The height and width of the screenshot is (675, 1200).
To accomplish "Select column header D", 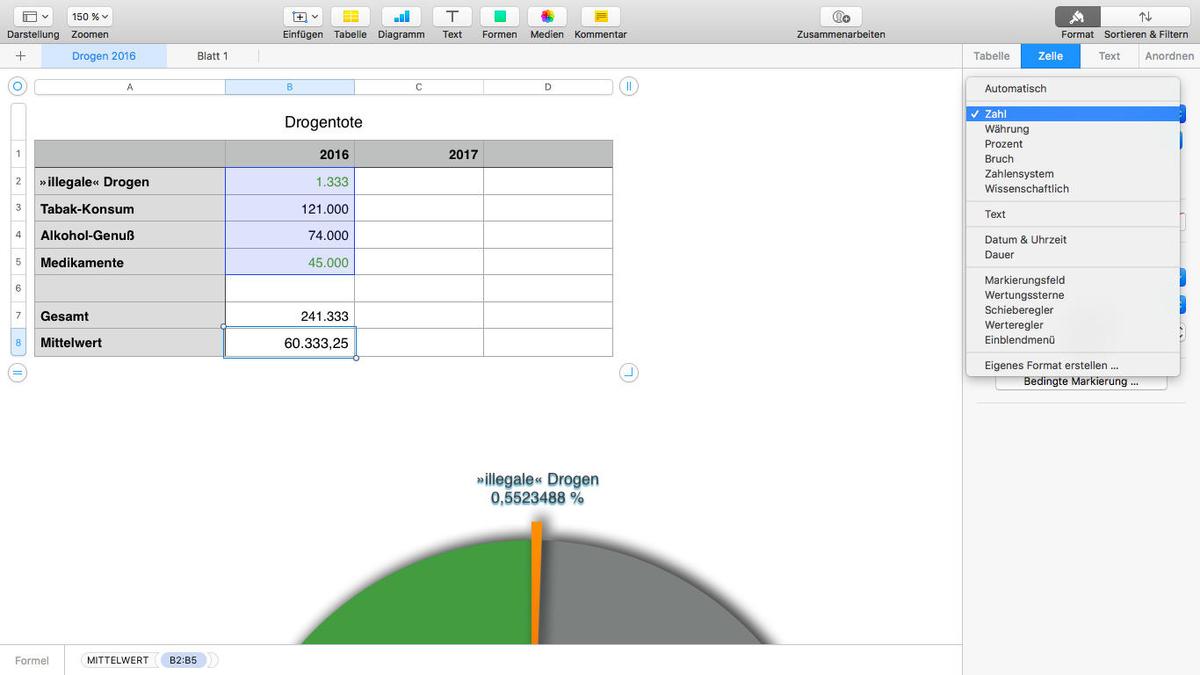I will pyautogui.click(x=548, y=87).
